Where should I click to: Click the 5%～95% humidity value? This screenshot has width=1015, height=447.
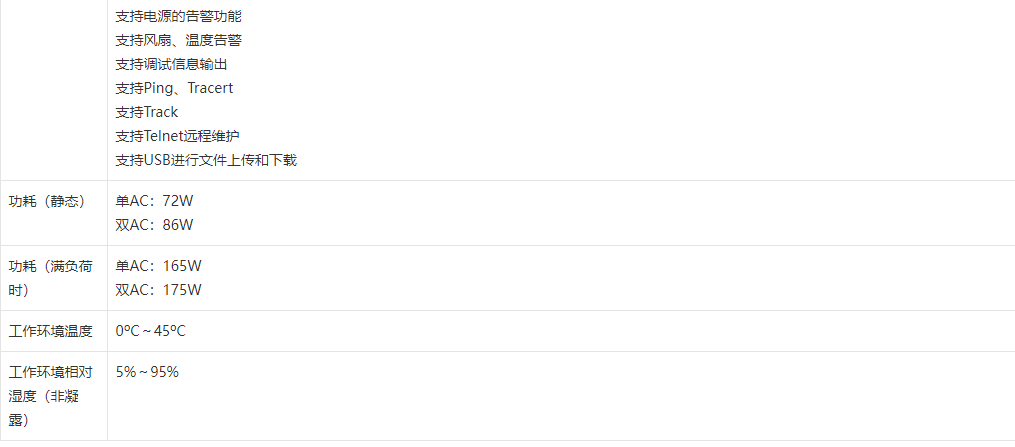pyautogui.click(x=147, y=372)
